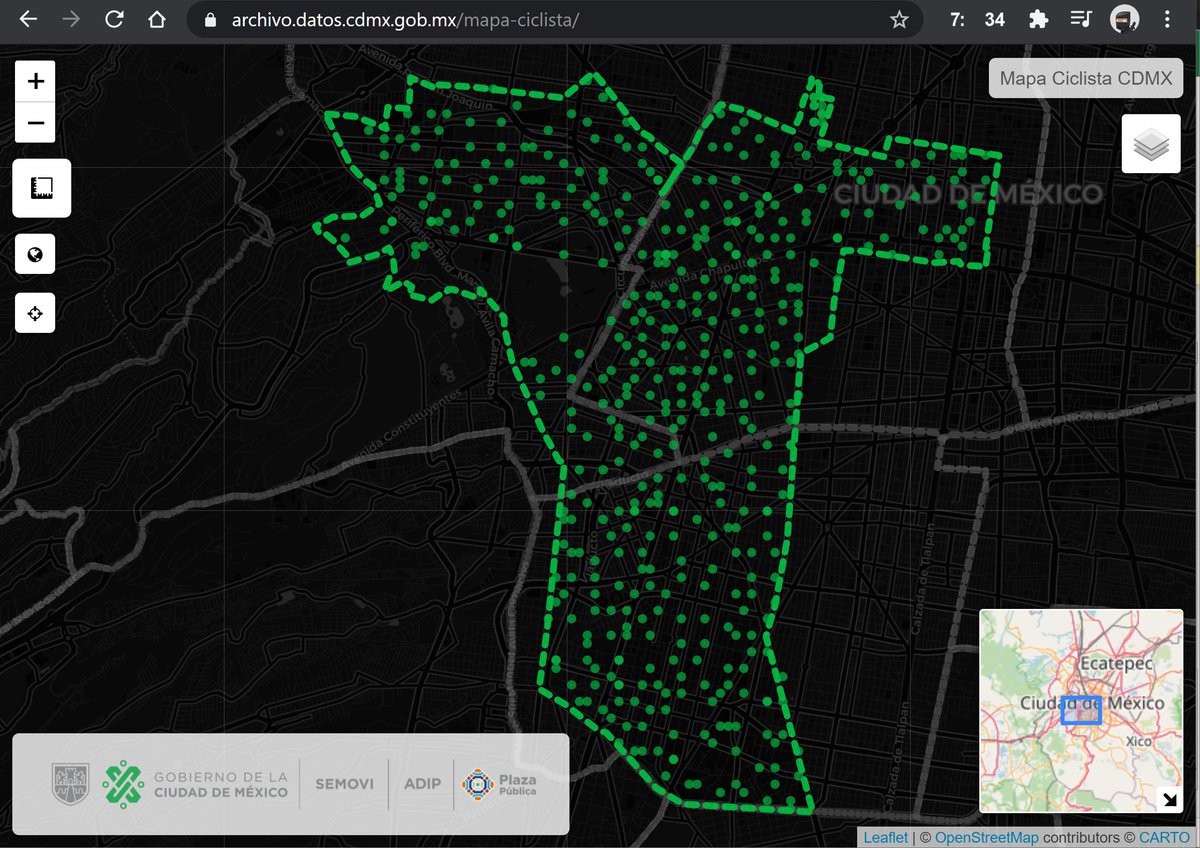
Task: Click the Mapa Ciclista CDMX title button
Action: coord(1085,78)
